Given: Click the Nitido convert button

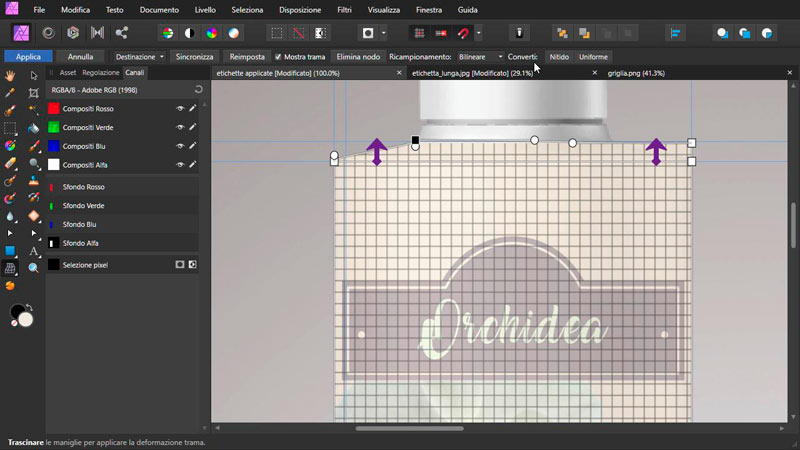Looking at the screenshot, I should click(559, 57).
